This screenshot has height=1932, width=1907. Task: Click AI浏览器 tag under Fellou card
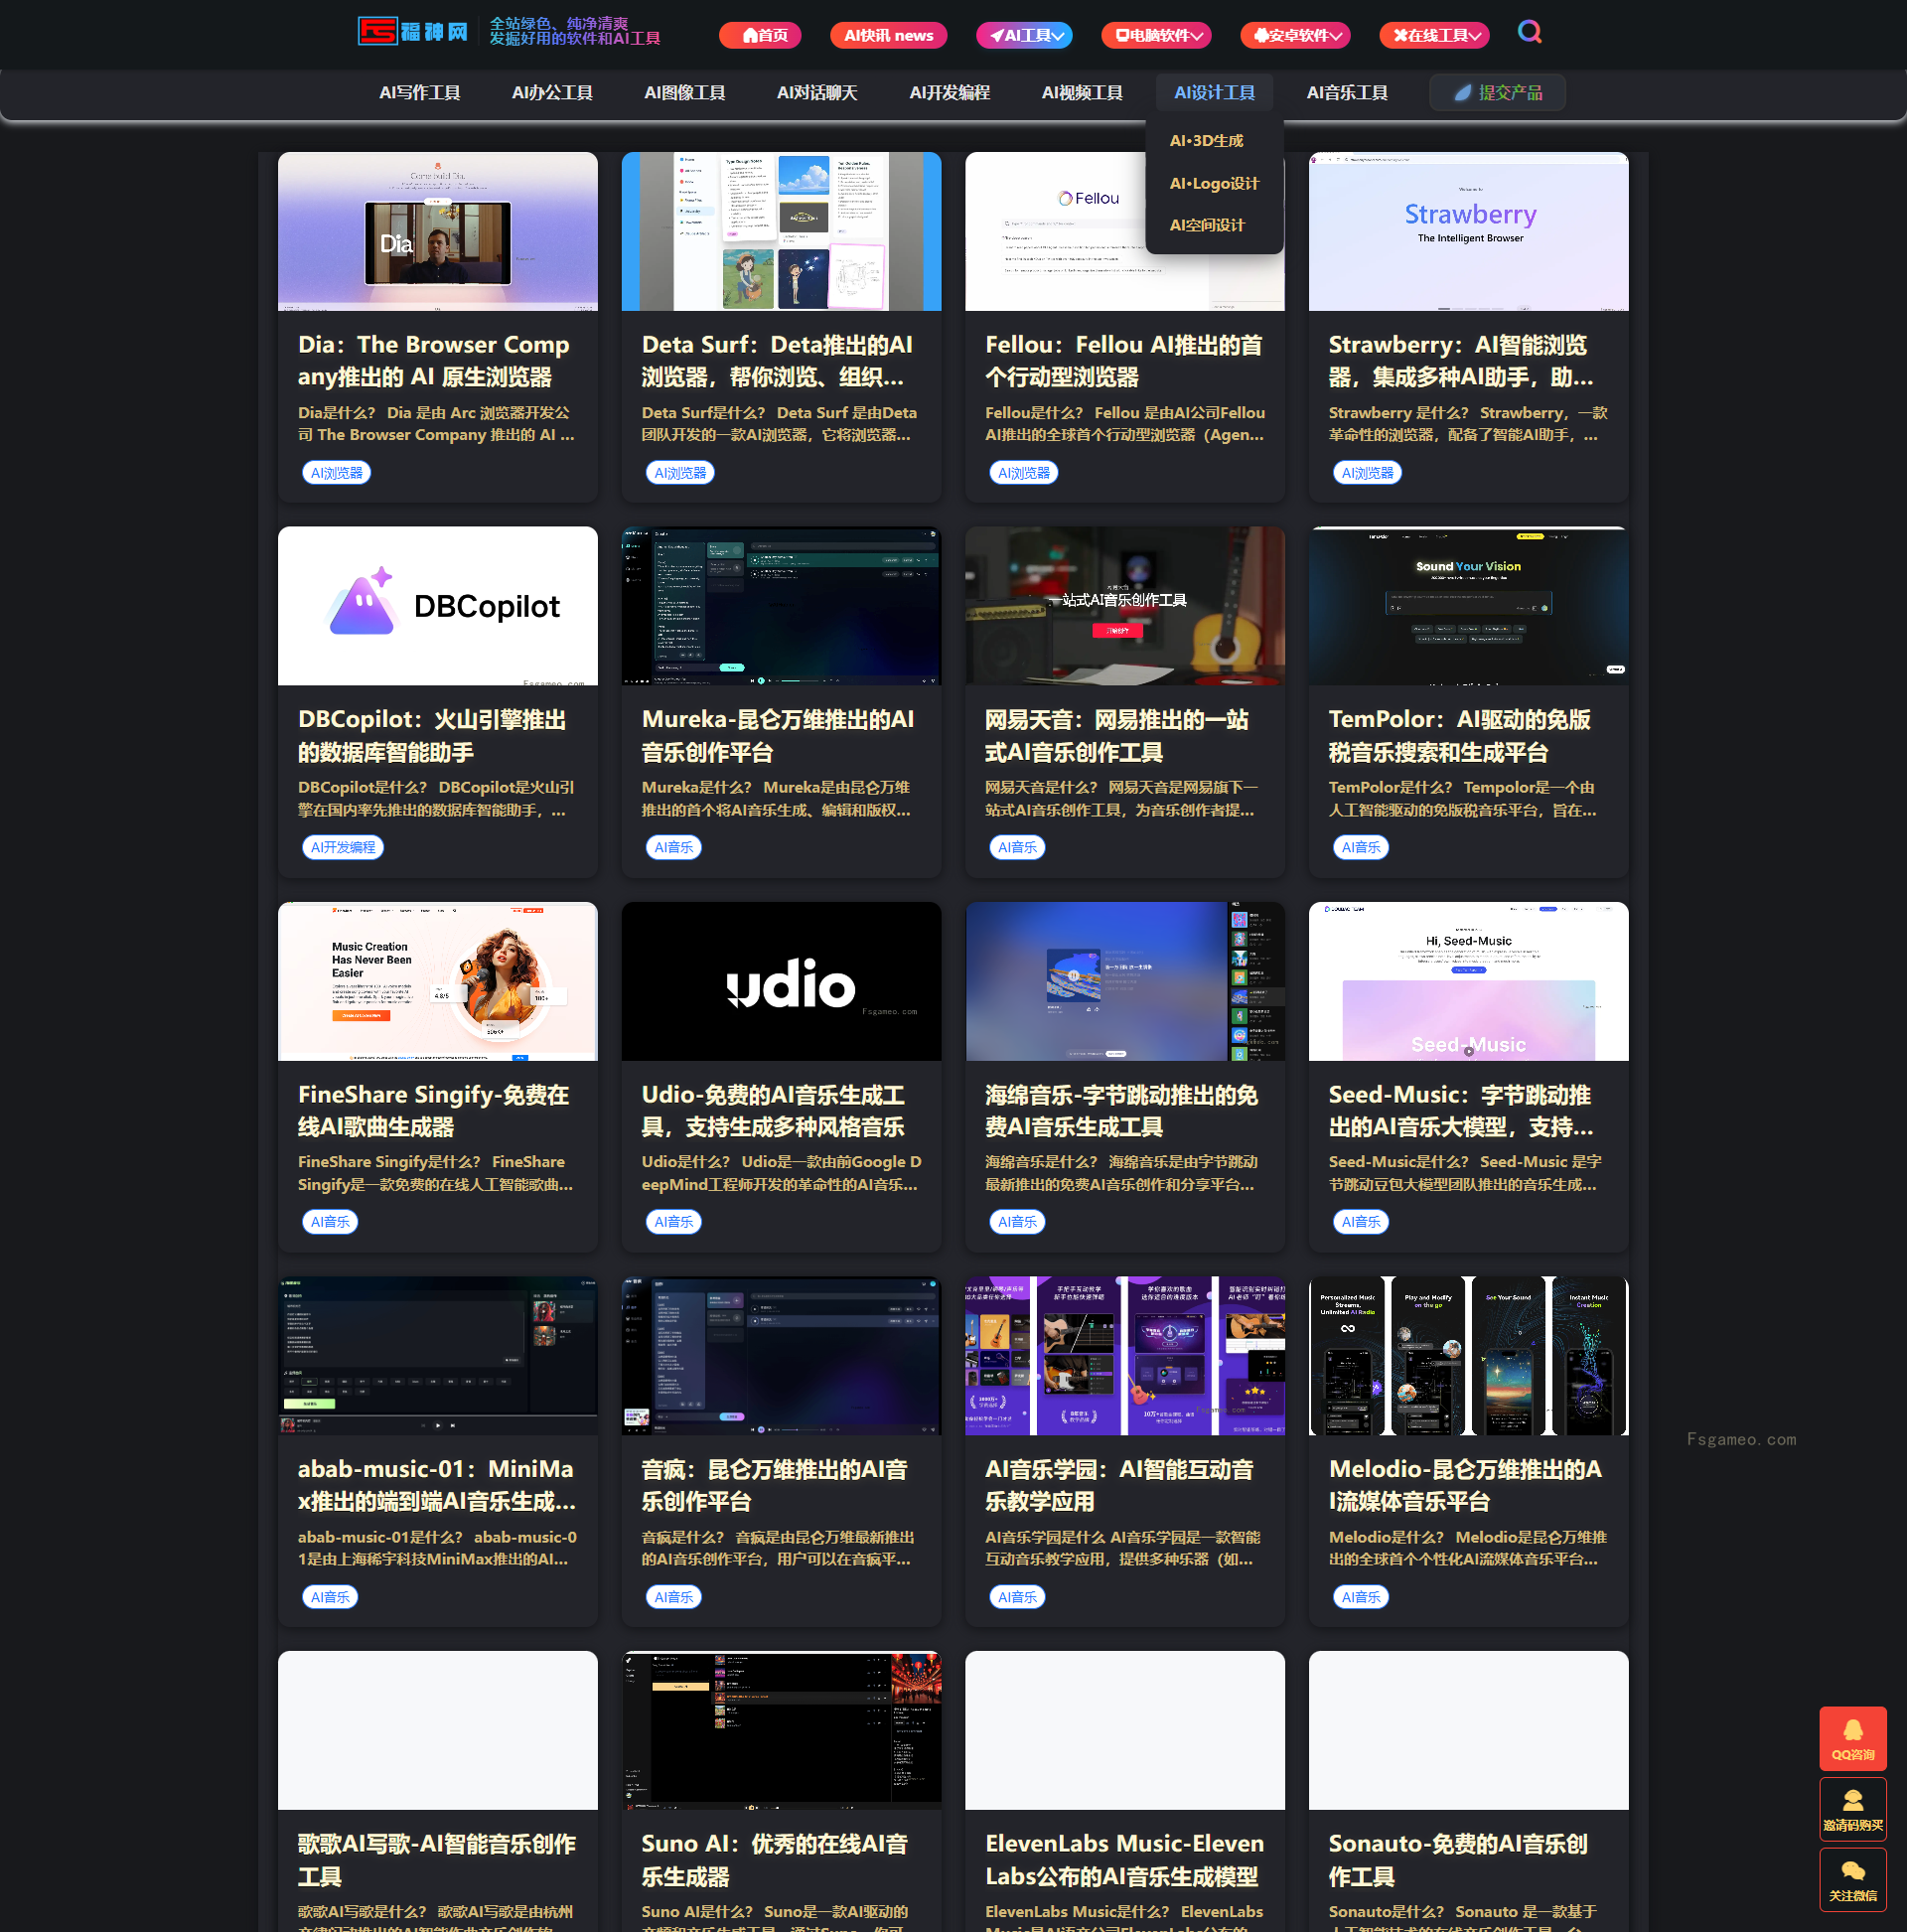(1023, 473)
